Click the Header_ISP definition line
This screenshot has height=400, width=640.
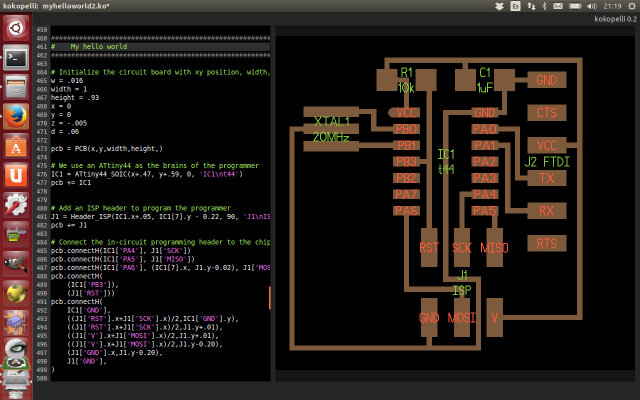coord(160,216)
